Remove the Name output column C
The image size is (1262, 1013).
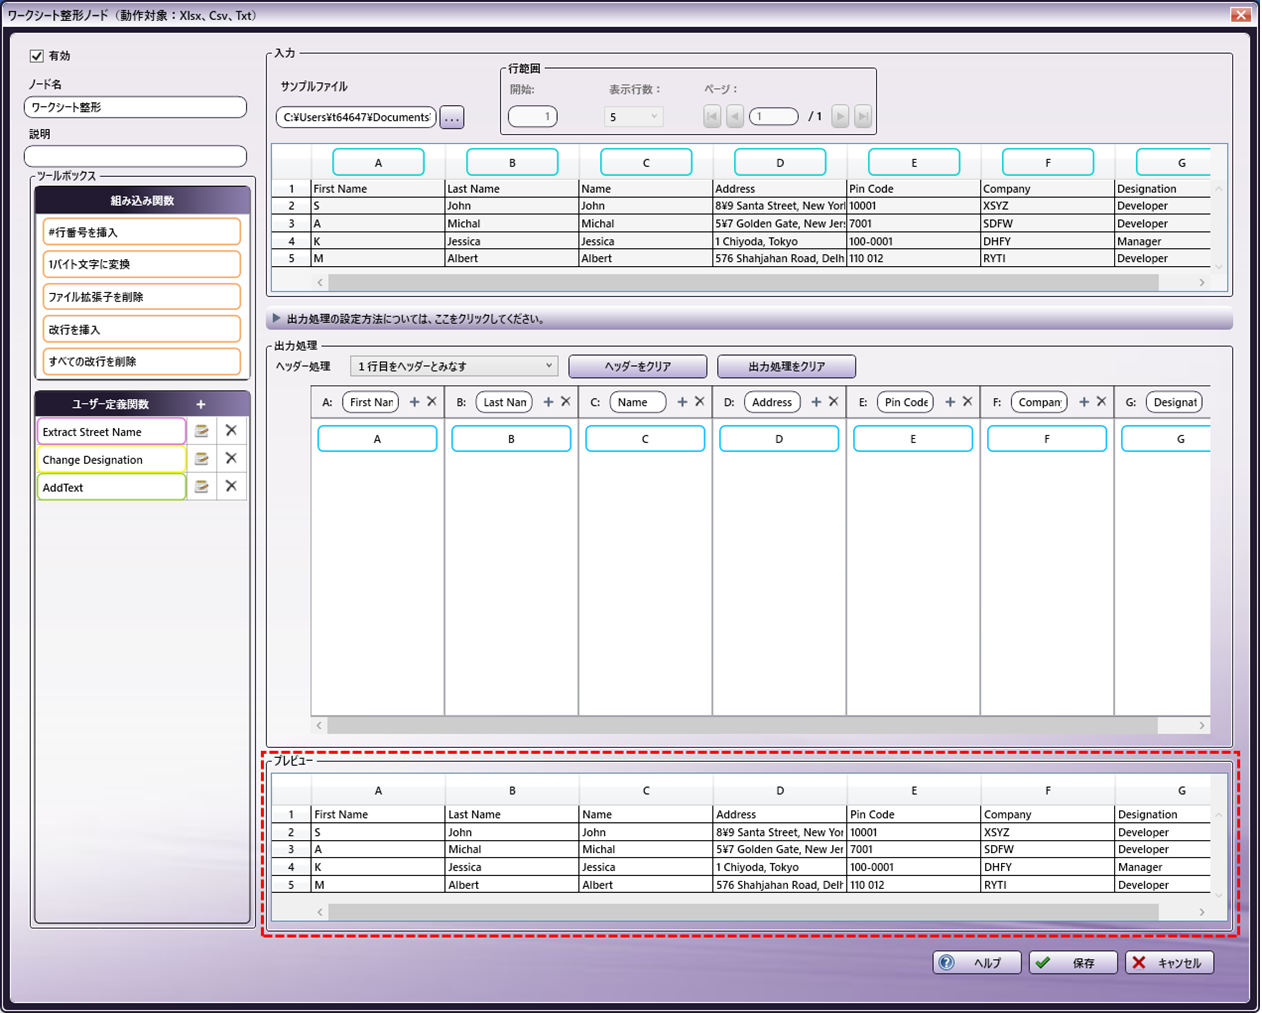[700, 402]
